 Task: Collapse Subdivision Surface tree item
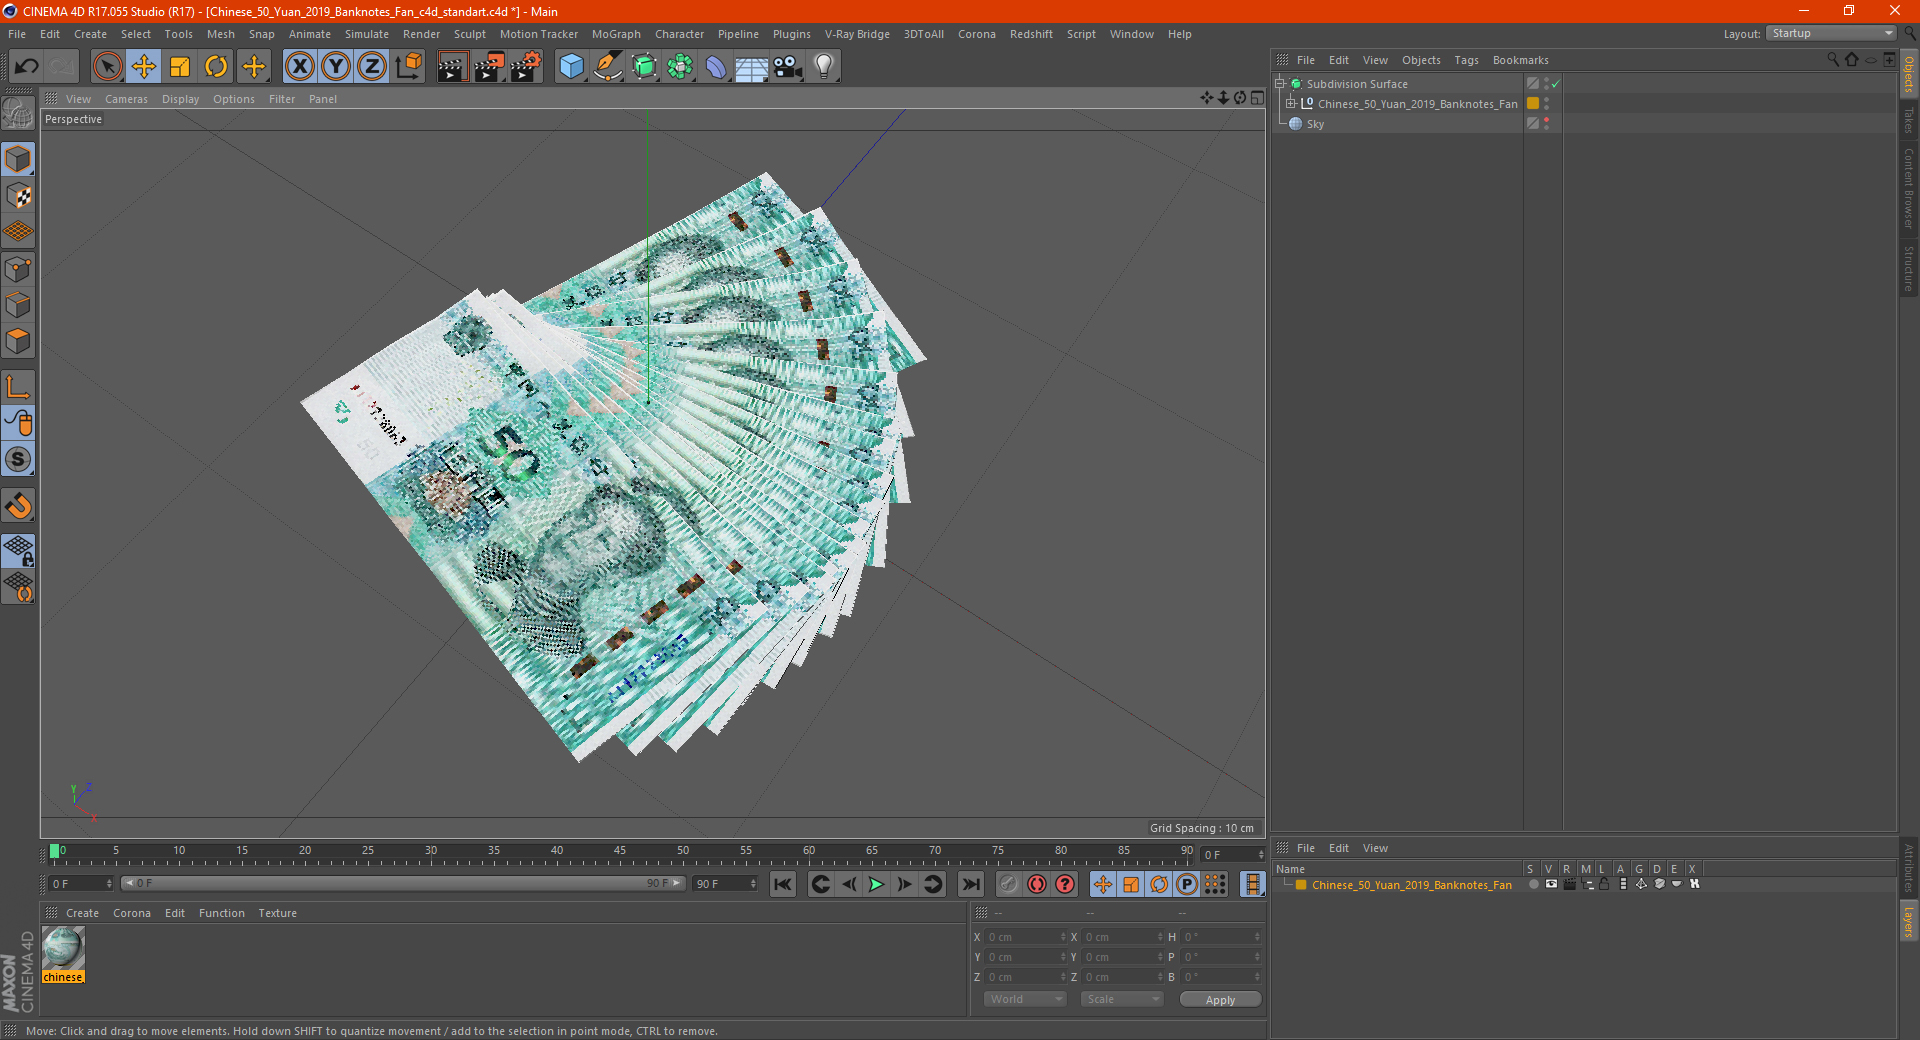coord(1280,84)
